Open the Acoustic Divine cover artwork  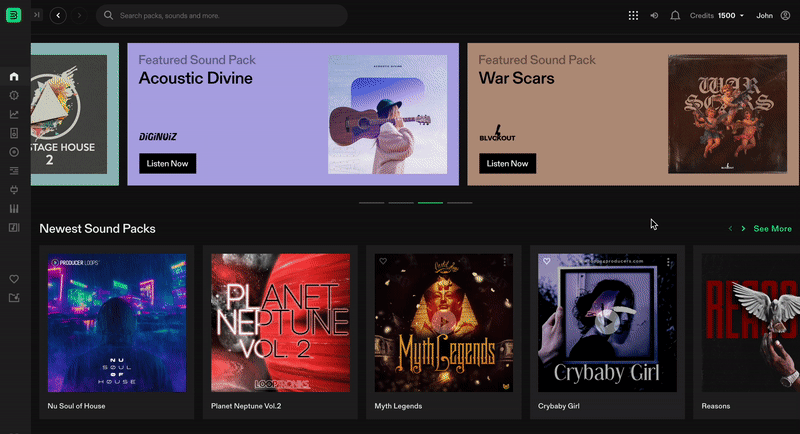[388, 114]
